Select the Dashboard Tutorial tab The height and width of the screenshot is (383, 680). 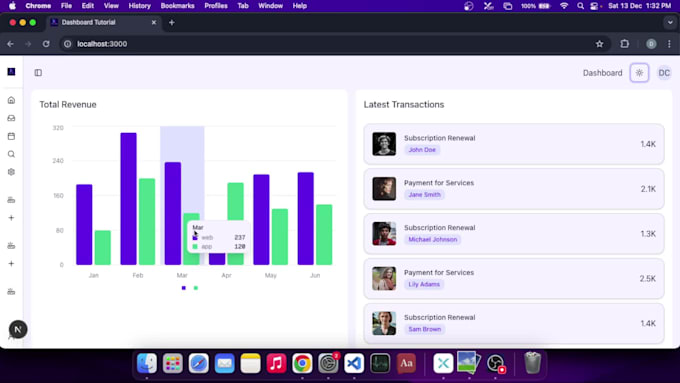coord(103,22)
